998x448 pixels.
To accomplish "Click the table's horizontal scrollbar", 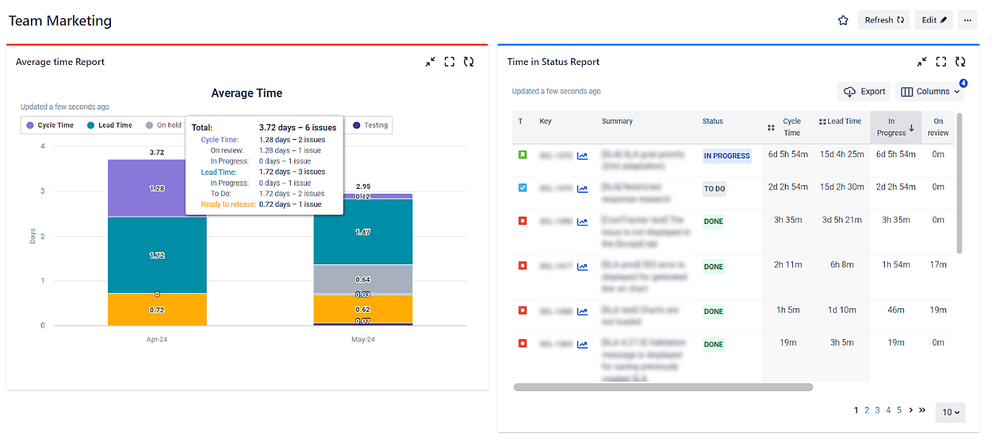I will pyautogui.click(x=663, y=387).
